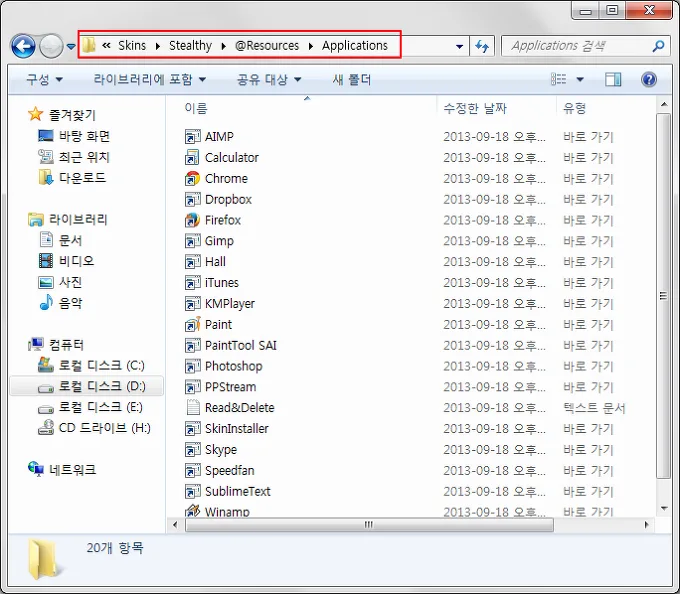
Task: Expand the arrow after @Resources in path
Action: [x=311, y=46]
